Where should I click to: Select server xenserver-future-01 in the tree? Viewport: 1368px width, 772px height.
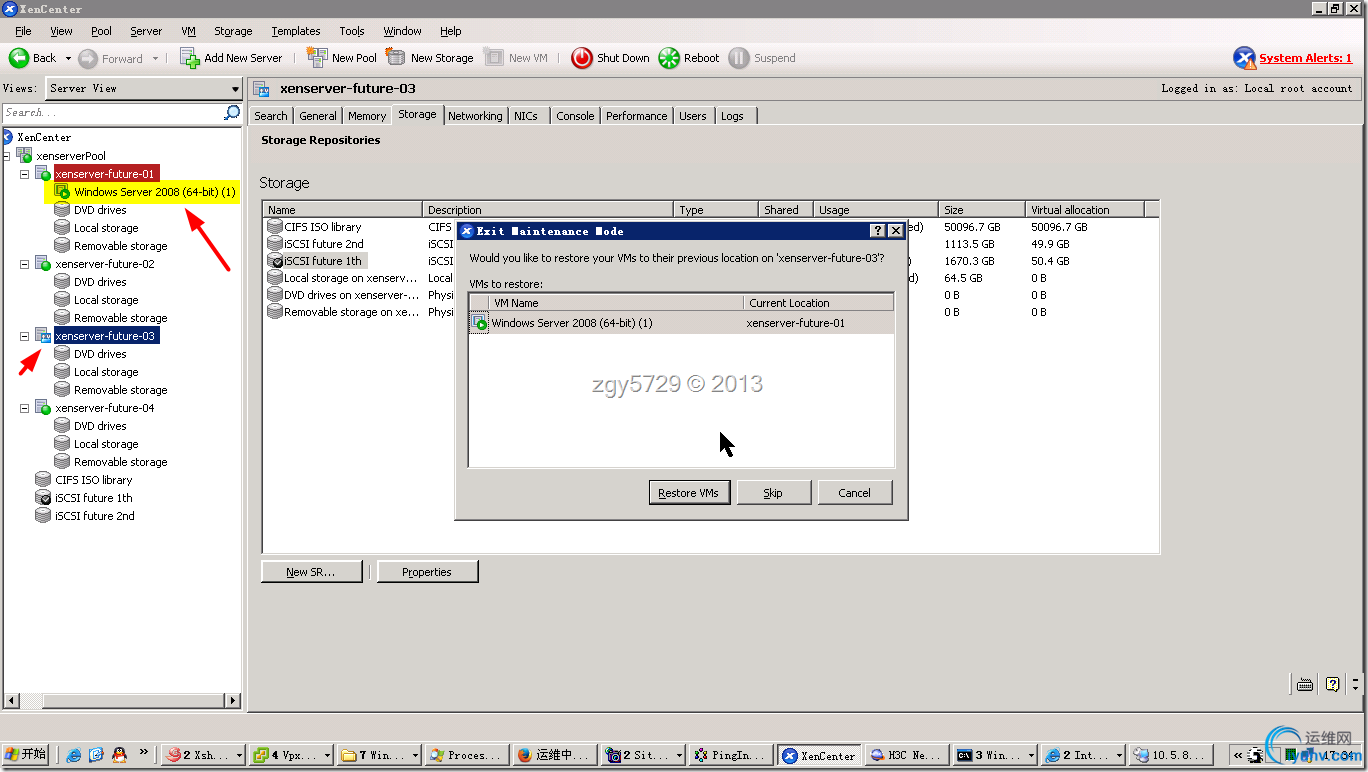[105, 174]
